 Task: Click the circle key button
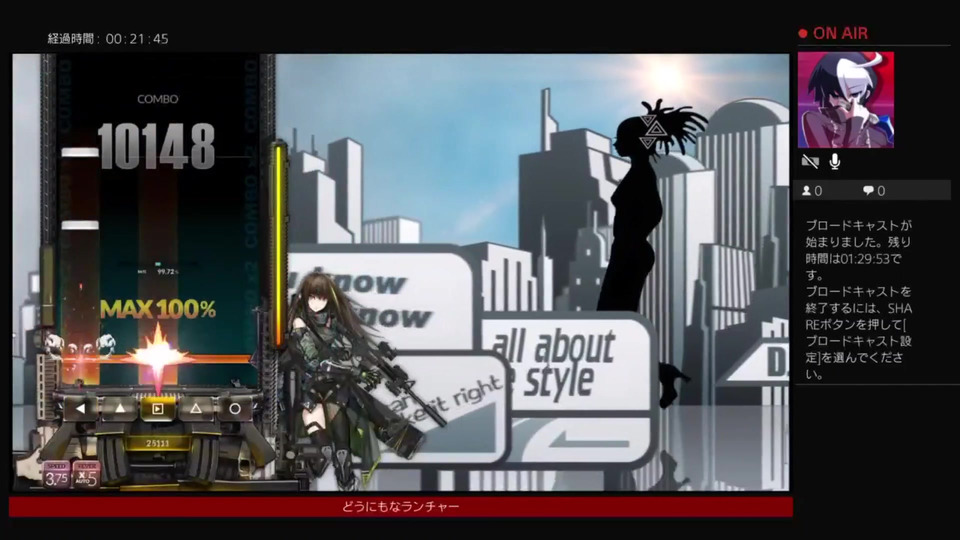[x=234, y=408]
